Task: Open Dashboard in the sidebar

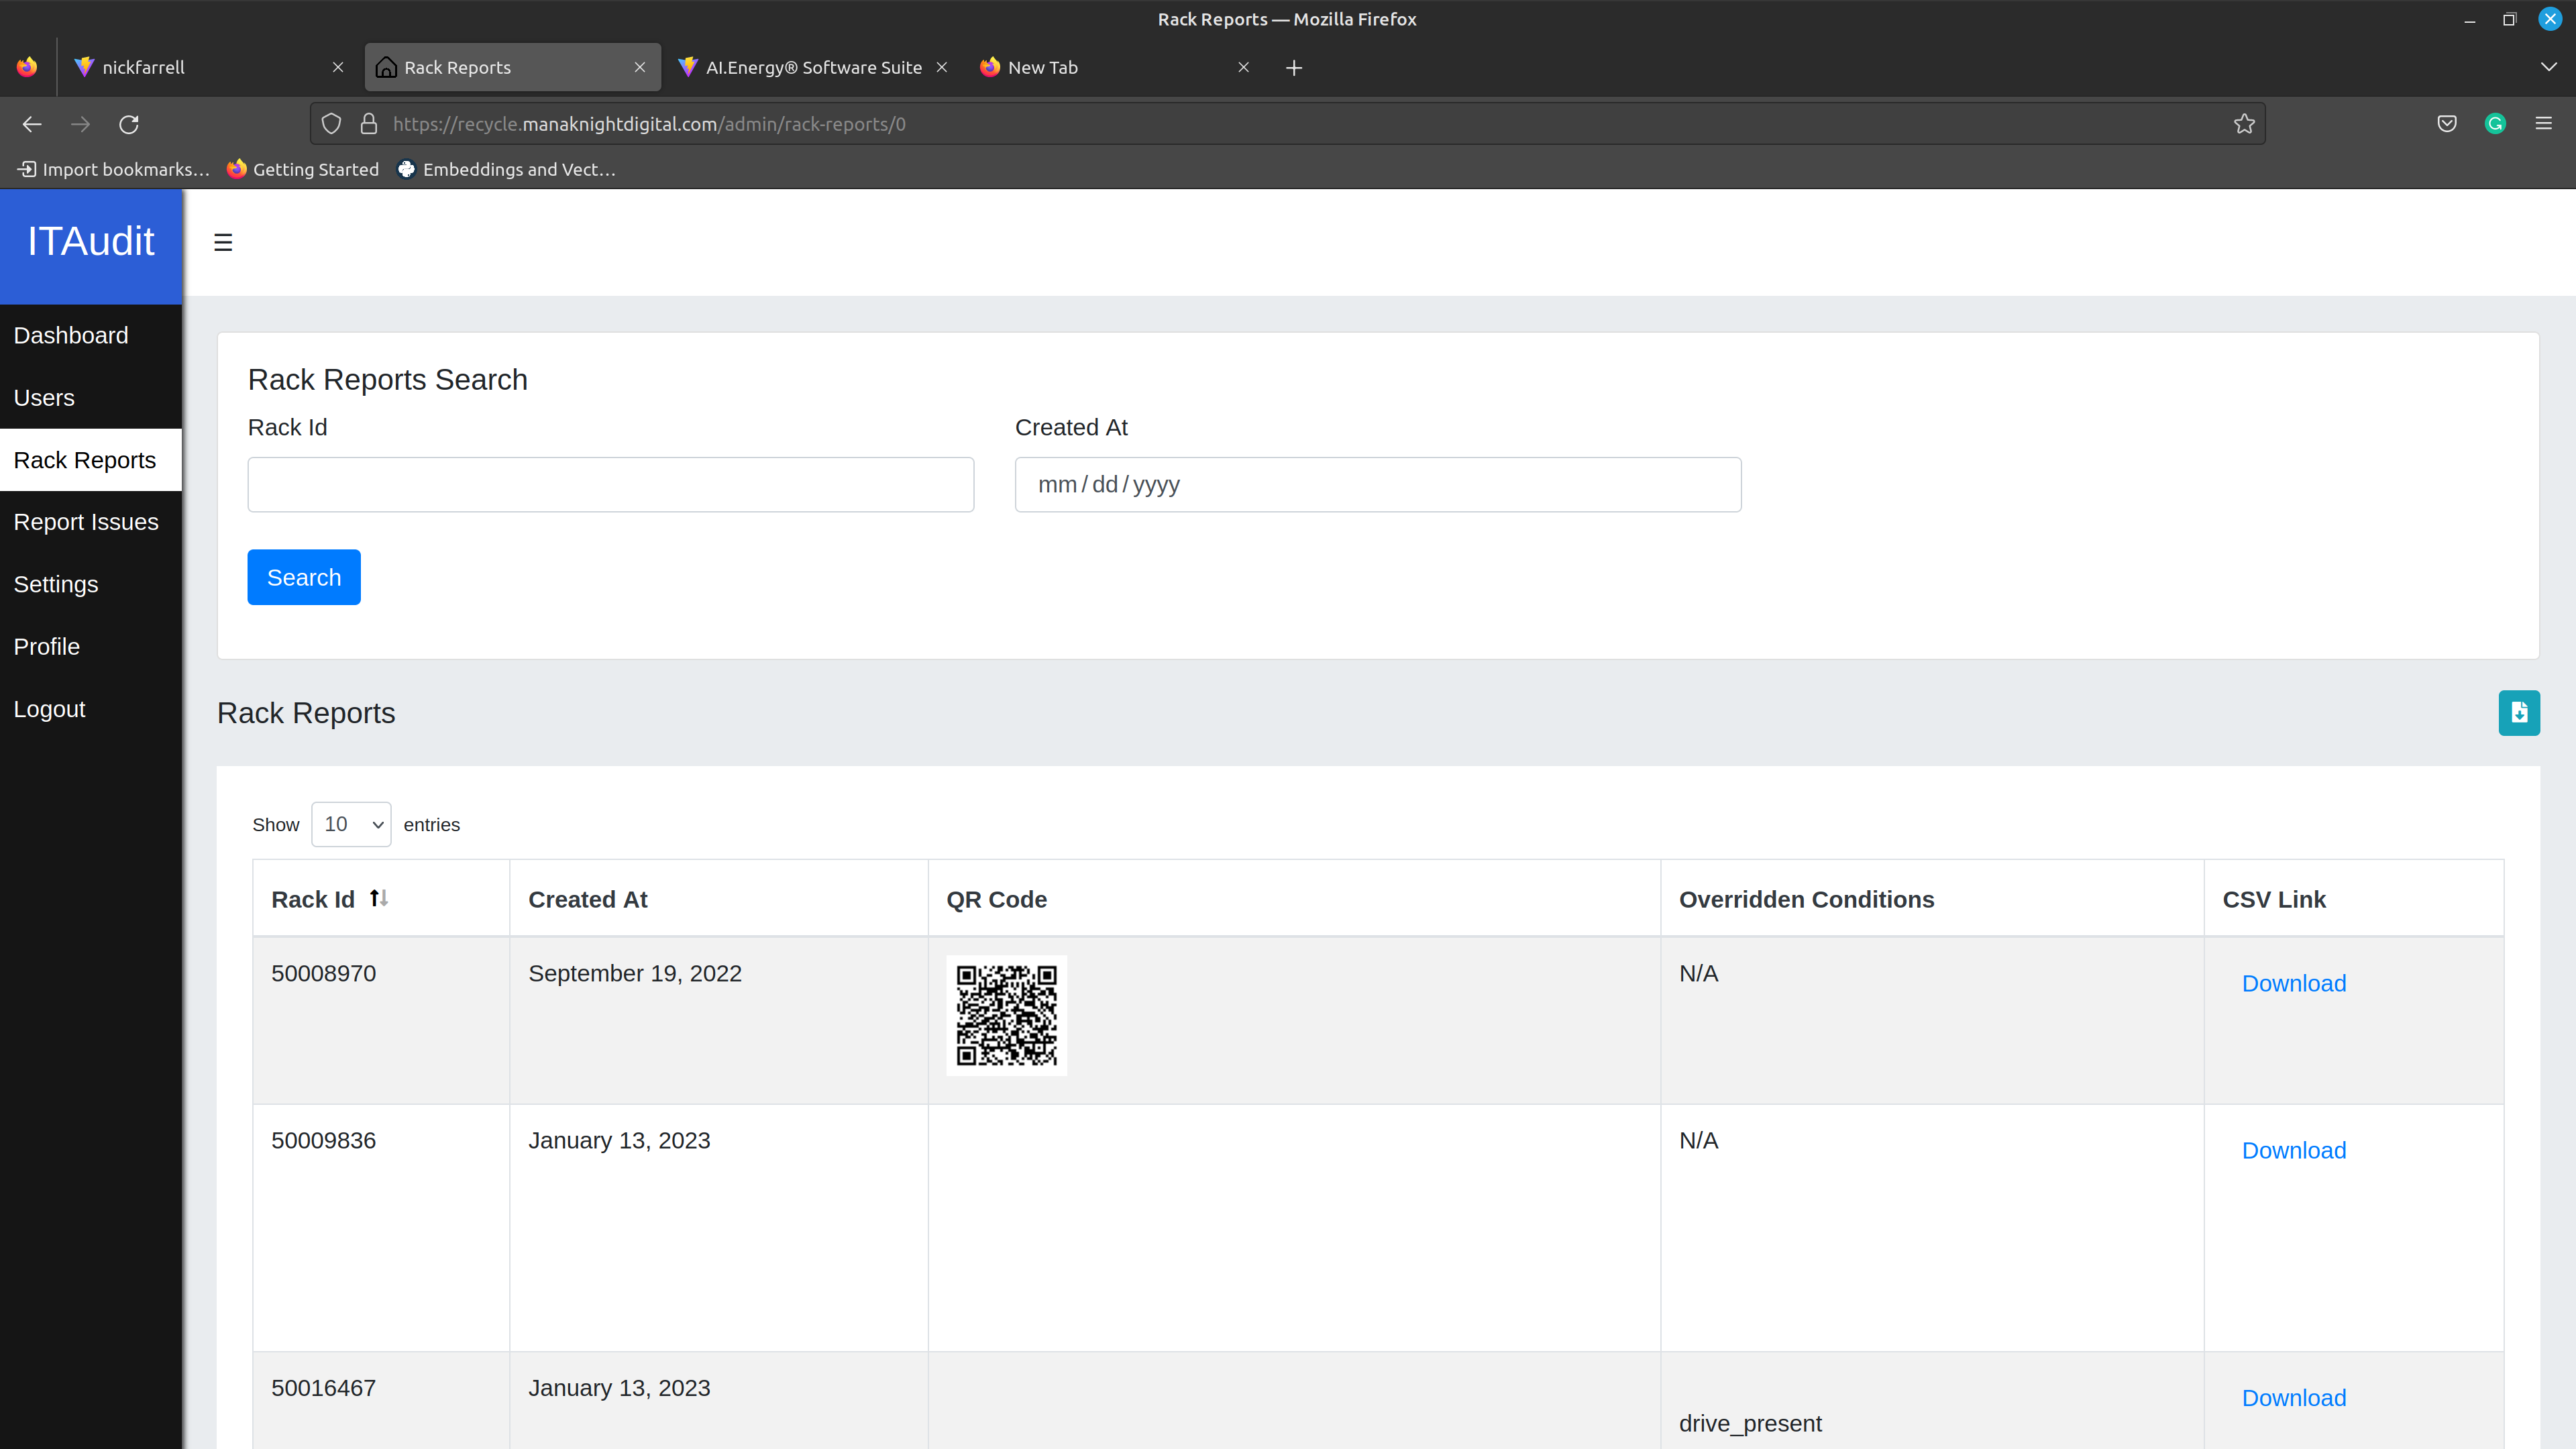Action: (x=91, y=335)
